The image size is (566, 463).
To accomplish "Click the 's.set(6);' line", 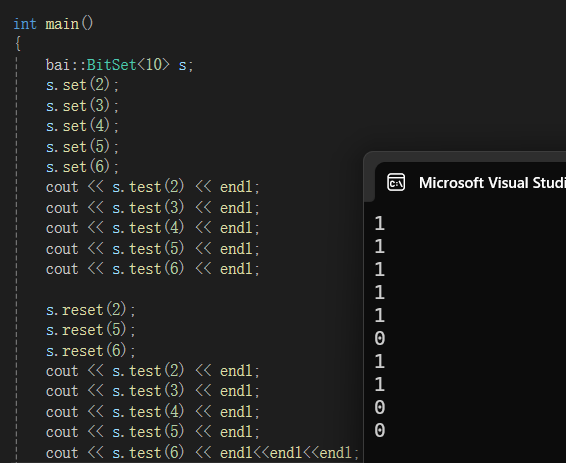I will coord(82,167).
